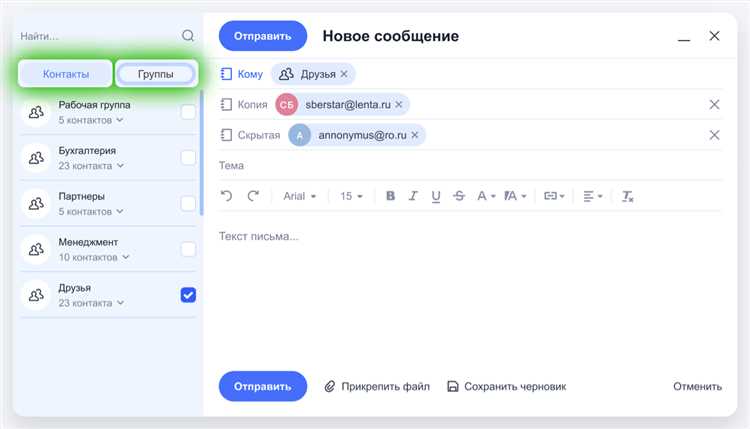Screen dimensions: 750x429
Task: Open the insert link dropdown
Action: (x=554, y=196)
